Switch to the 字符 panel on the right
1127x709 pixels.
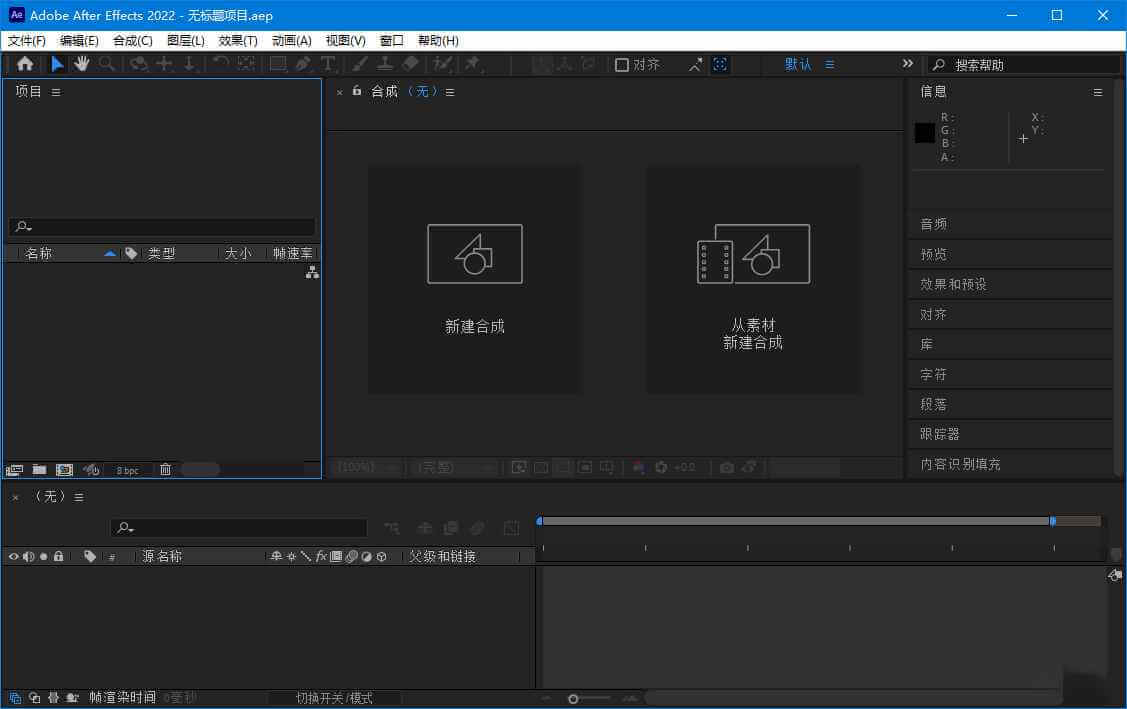[932, 374]
